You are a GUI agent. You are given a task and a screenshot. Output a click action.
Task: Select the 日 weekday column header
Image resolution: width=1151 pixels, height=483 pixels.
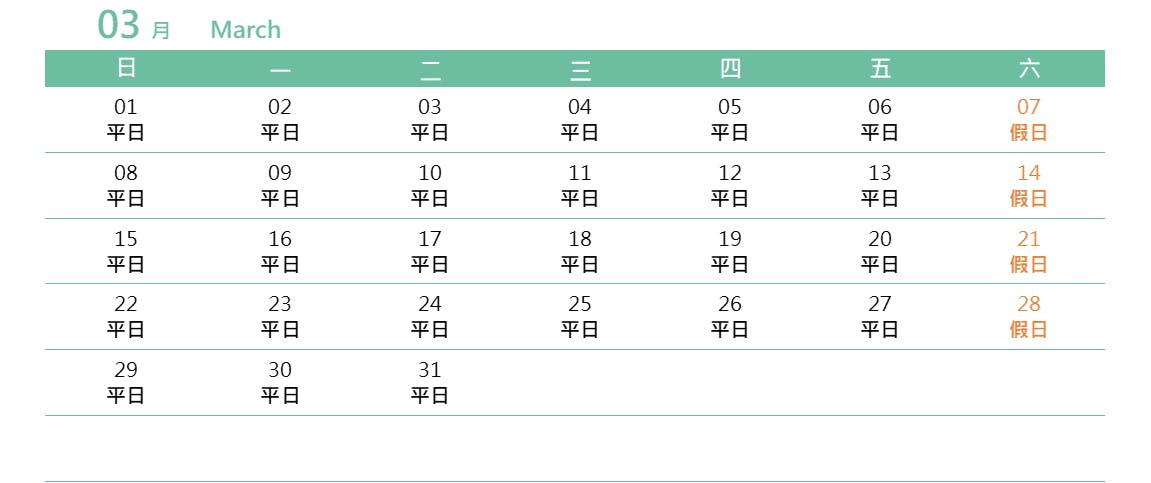click(x=126, y=68)
